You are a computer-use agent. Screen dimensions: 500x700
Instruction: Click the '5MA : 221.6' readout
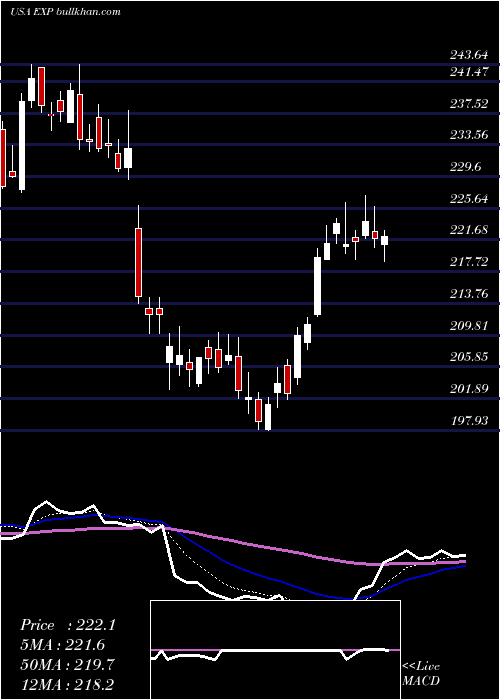click(63, 645)
